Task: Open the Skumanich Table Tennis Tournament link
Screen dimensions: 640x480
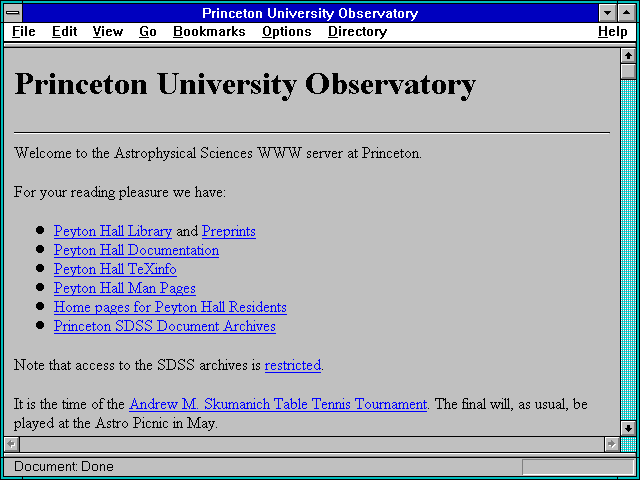Action: pos(278,404)
